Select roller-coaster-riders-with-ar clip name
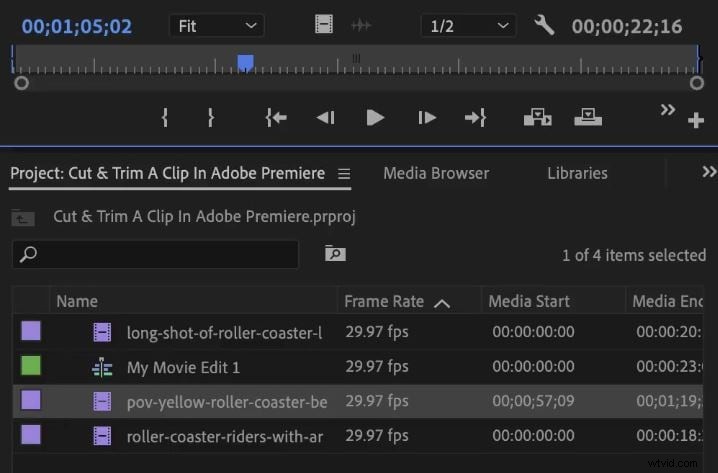Image resolution: width=718 pixels, height=473 pixels. click(x=225, y=436)
